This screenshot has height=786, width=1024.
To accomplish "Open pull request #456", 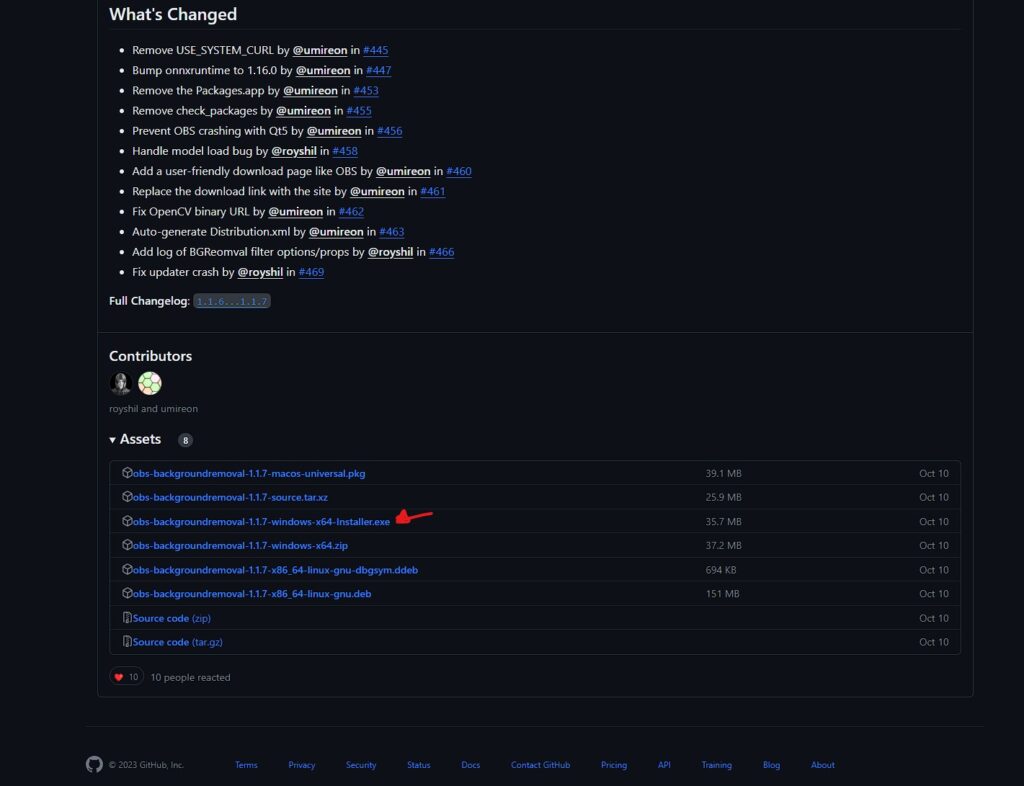I will click(x=389, y=131).
